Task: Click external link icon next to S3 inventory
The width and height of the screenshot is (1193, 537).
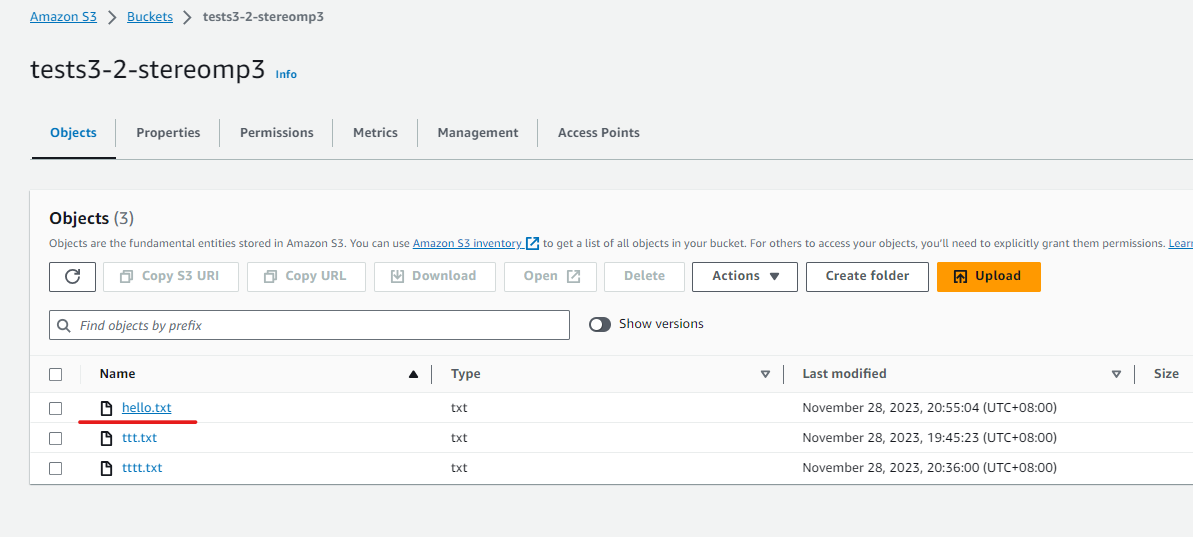Action: 533,243
